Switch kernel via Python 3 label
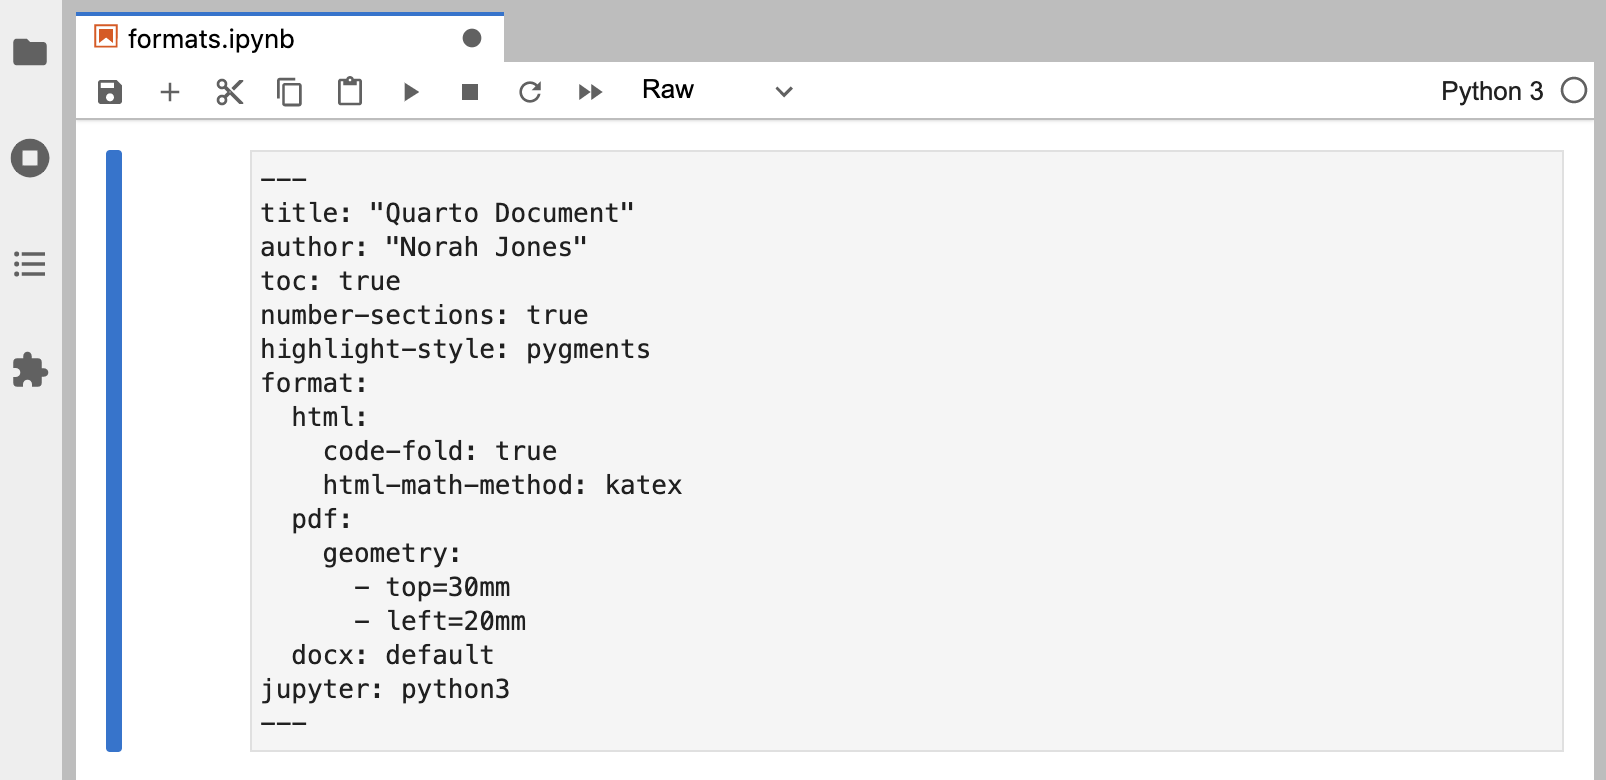 (1491, 91)
